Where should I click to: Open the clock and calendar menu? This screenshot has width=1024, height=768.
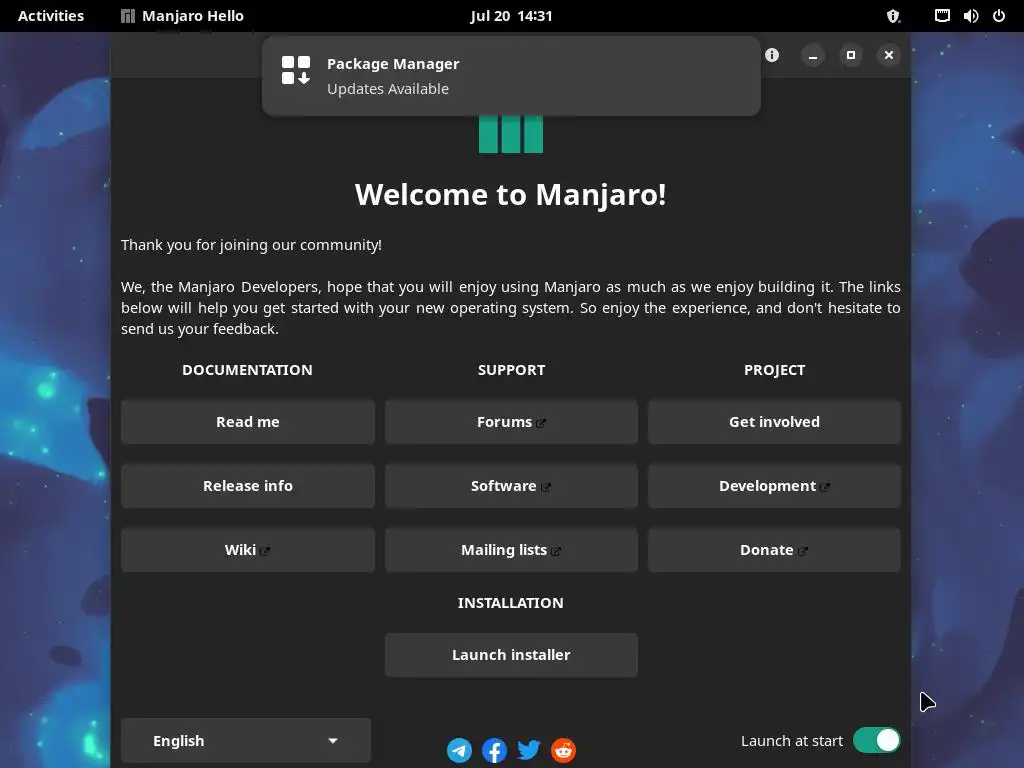[511, 16]
